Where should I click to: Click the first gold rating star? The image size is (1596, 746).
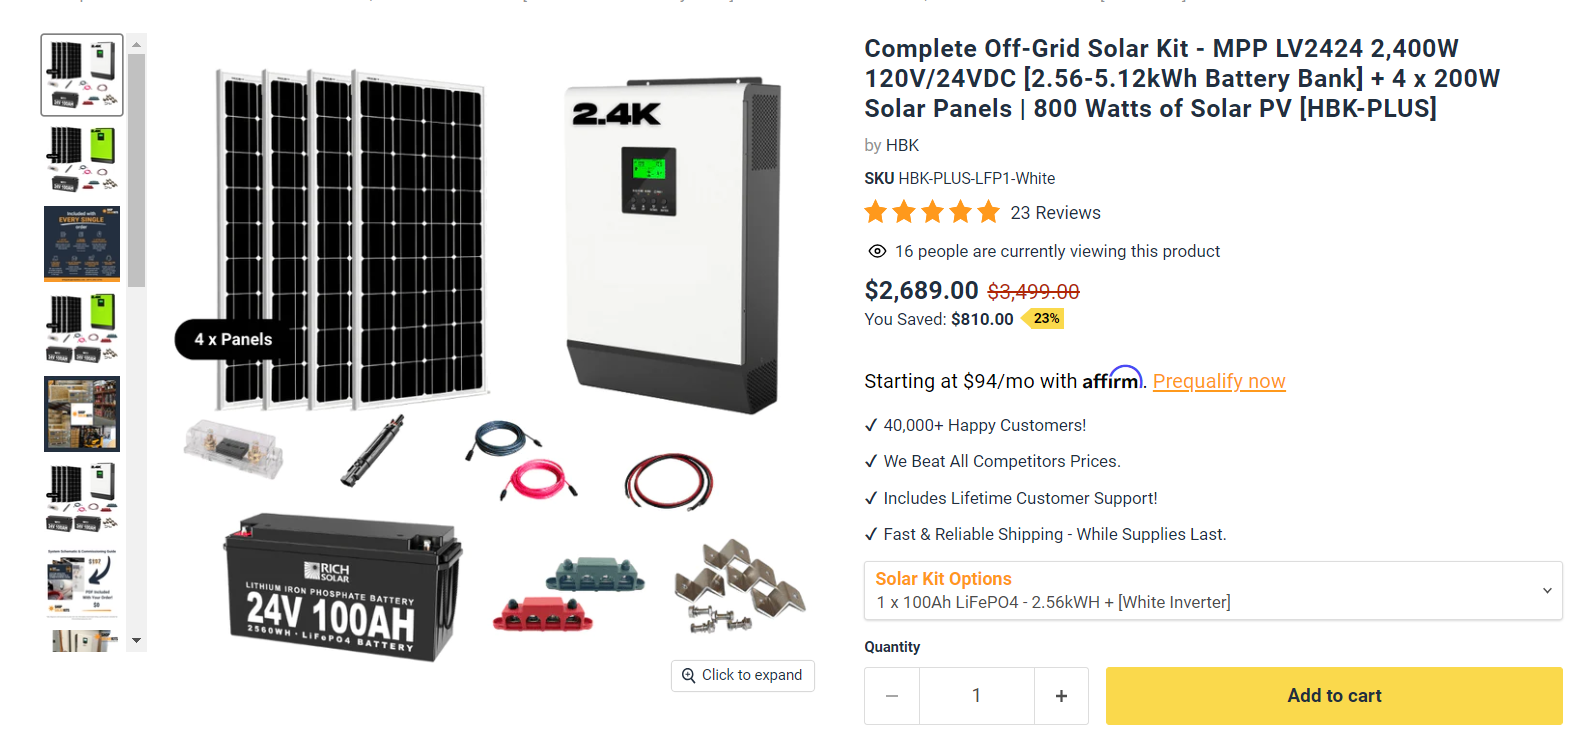tap(874, 212)
